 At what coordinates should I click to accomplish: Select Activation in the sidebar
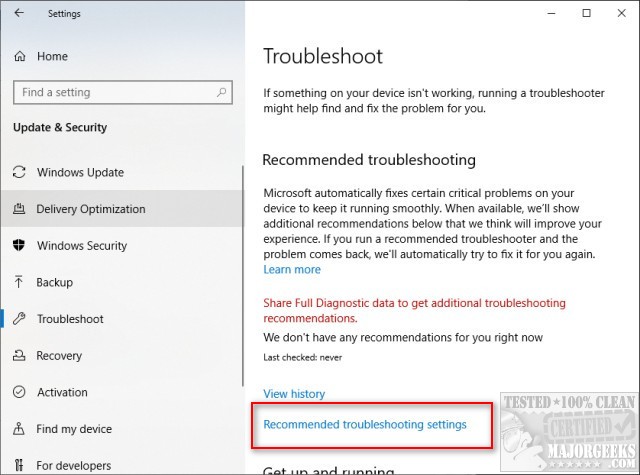tap(62, 393)
